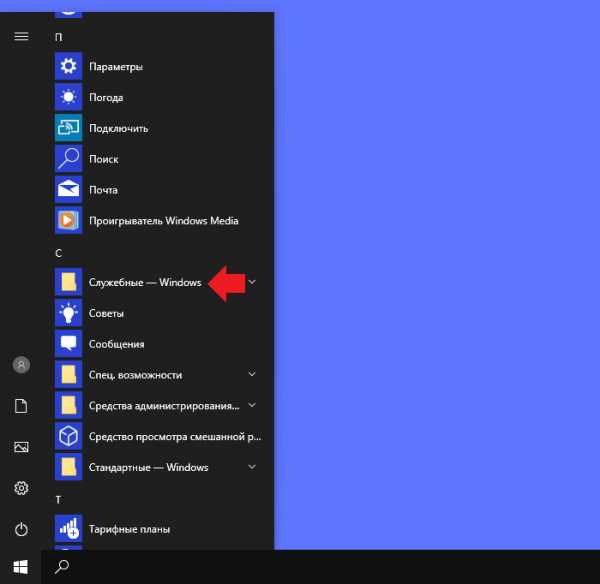600x584 pixels.
Task: Select the Подключить text label
Action: click(x=118, y=128)
